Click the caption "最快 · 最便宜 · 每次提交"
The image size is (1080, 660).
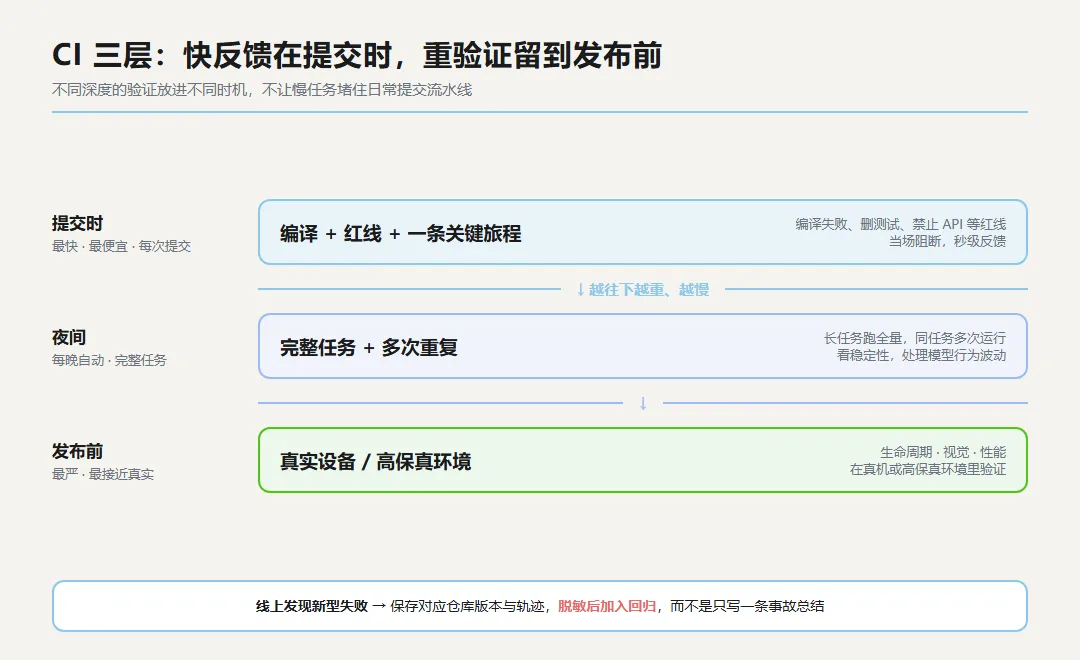(x=121, y=246)
